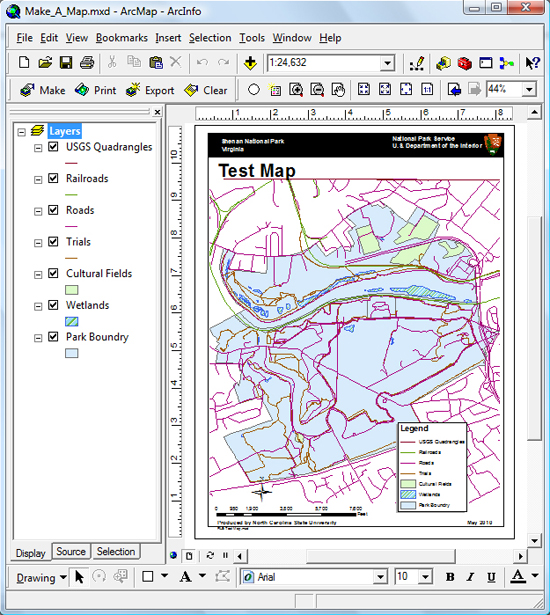Switch to the Source tab
The height and width of the screenshot is (615, 550).
tap(71, 551)
